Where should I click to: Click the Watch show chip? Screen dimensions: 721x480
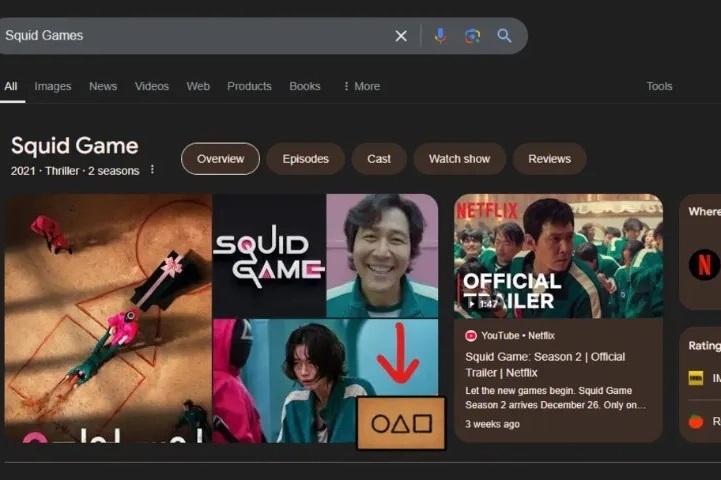click(x=459, y=159)
